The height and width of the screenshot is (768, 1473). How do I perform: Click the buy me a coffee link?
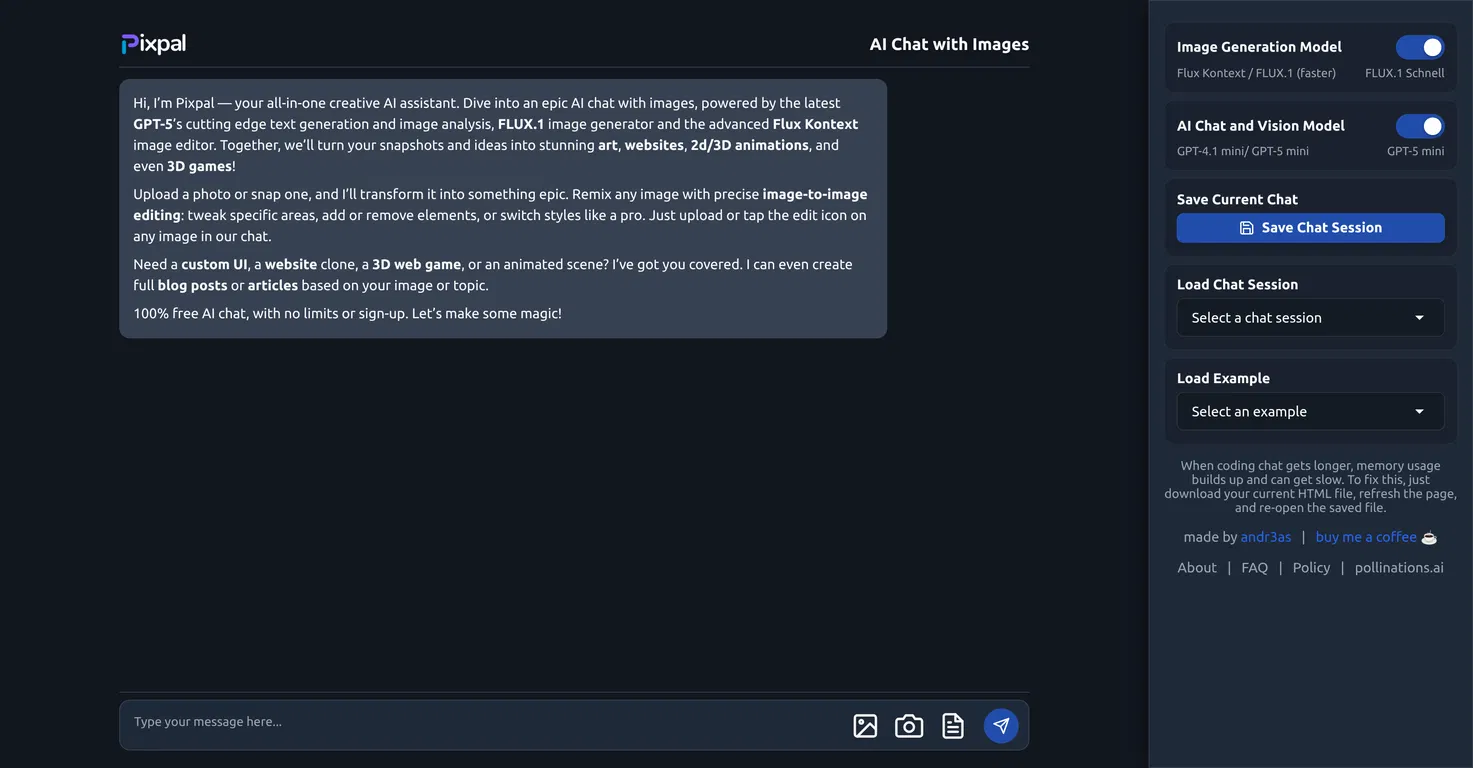pyautogui.click(x=1366, y=538)
